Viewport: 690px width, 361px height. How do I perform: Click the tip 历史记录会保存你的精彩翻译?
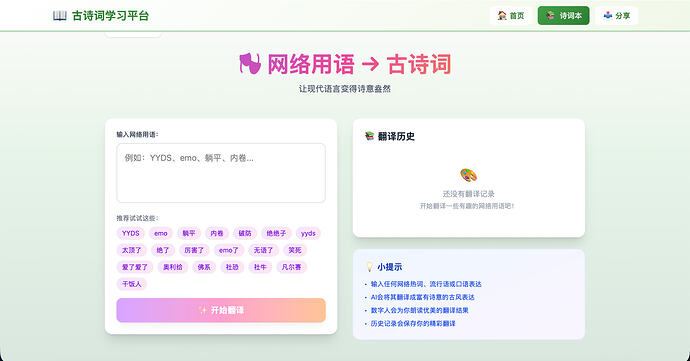[413, 324]
